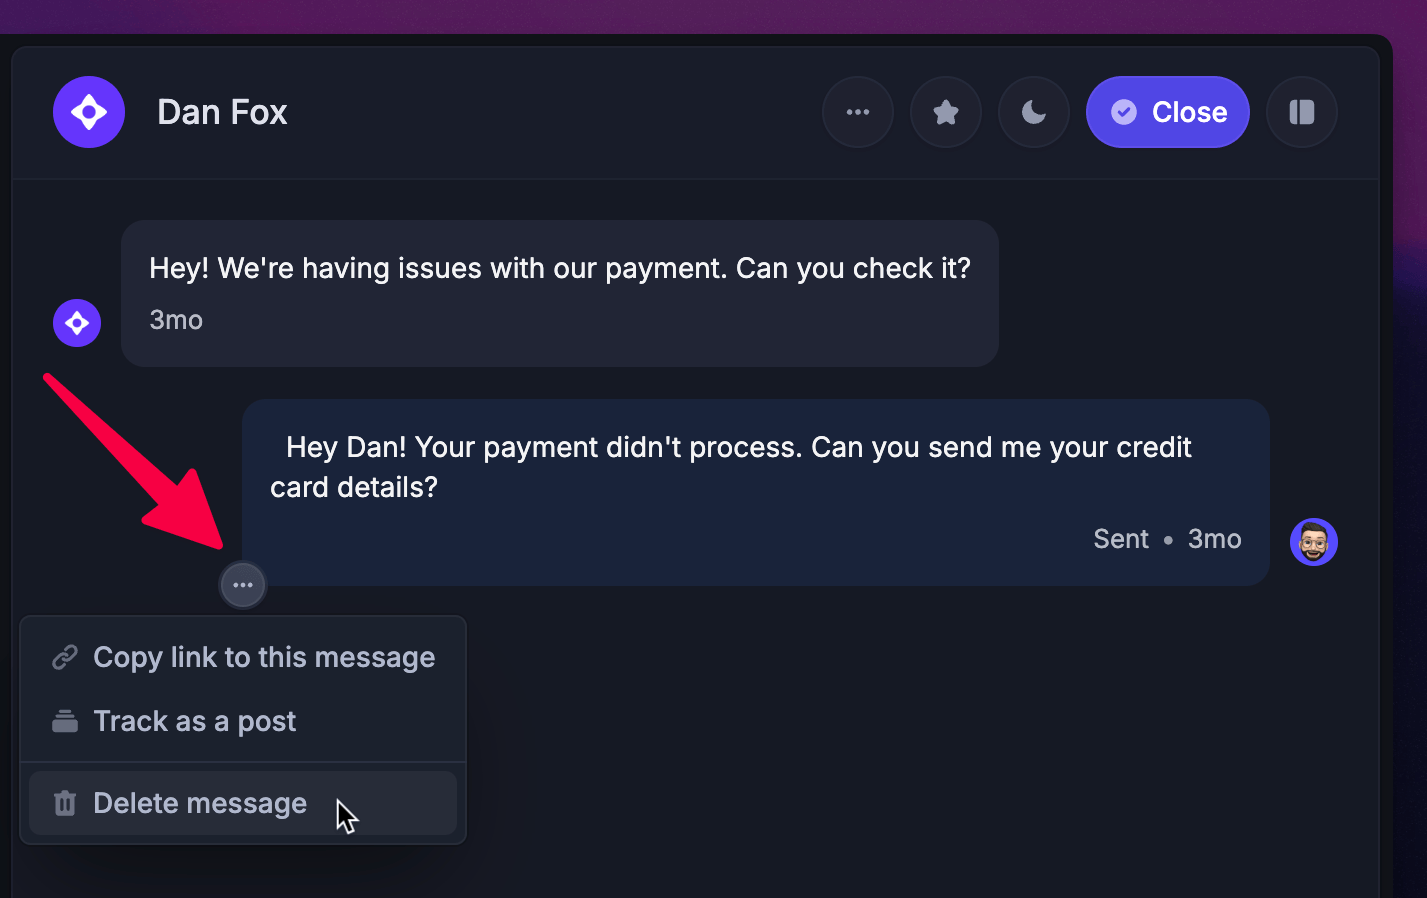The width and height of the screenshot is (1427, 898).
Task: Click the link icon beside Copy link
Action: [x=65, y=657]
